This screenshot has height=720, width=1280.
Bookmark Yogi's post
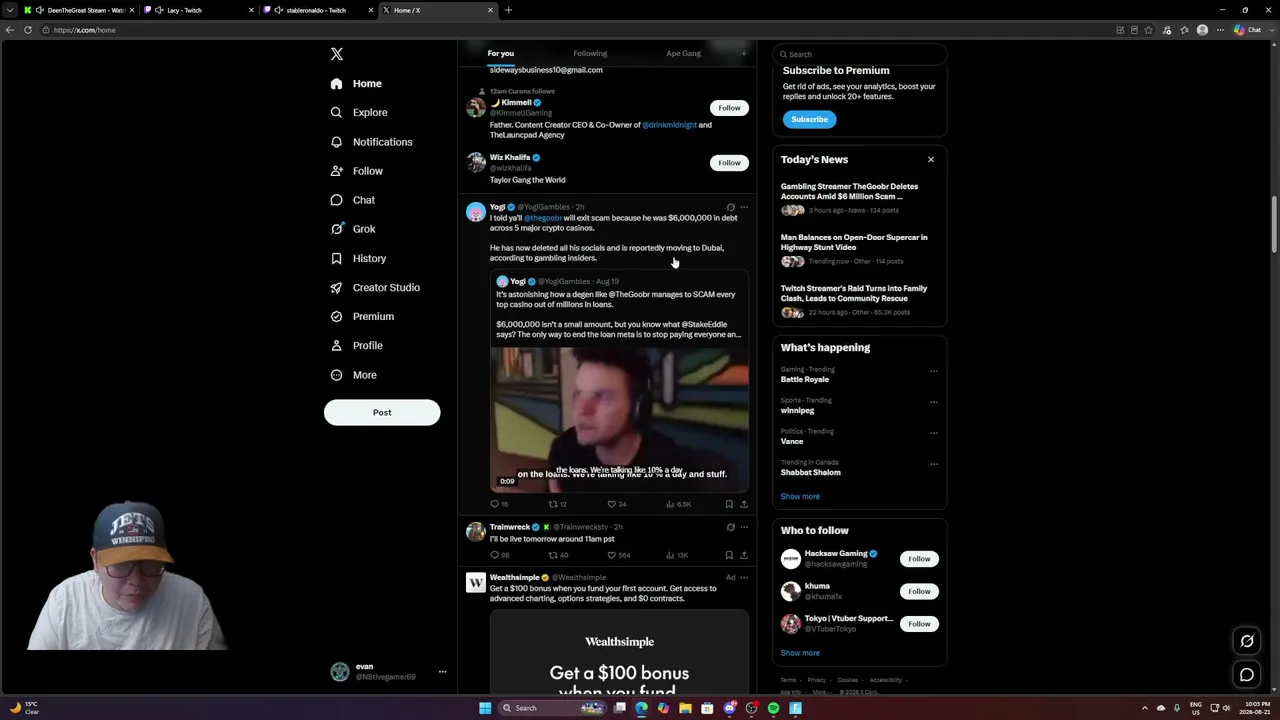(x=729, y=504)
